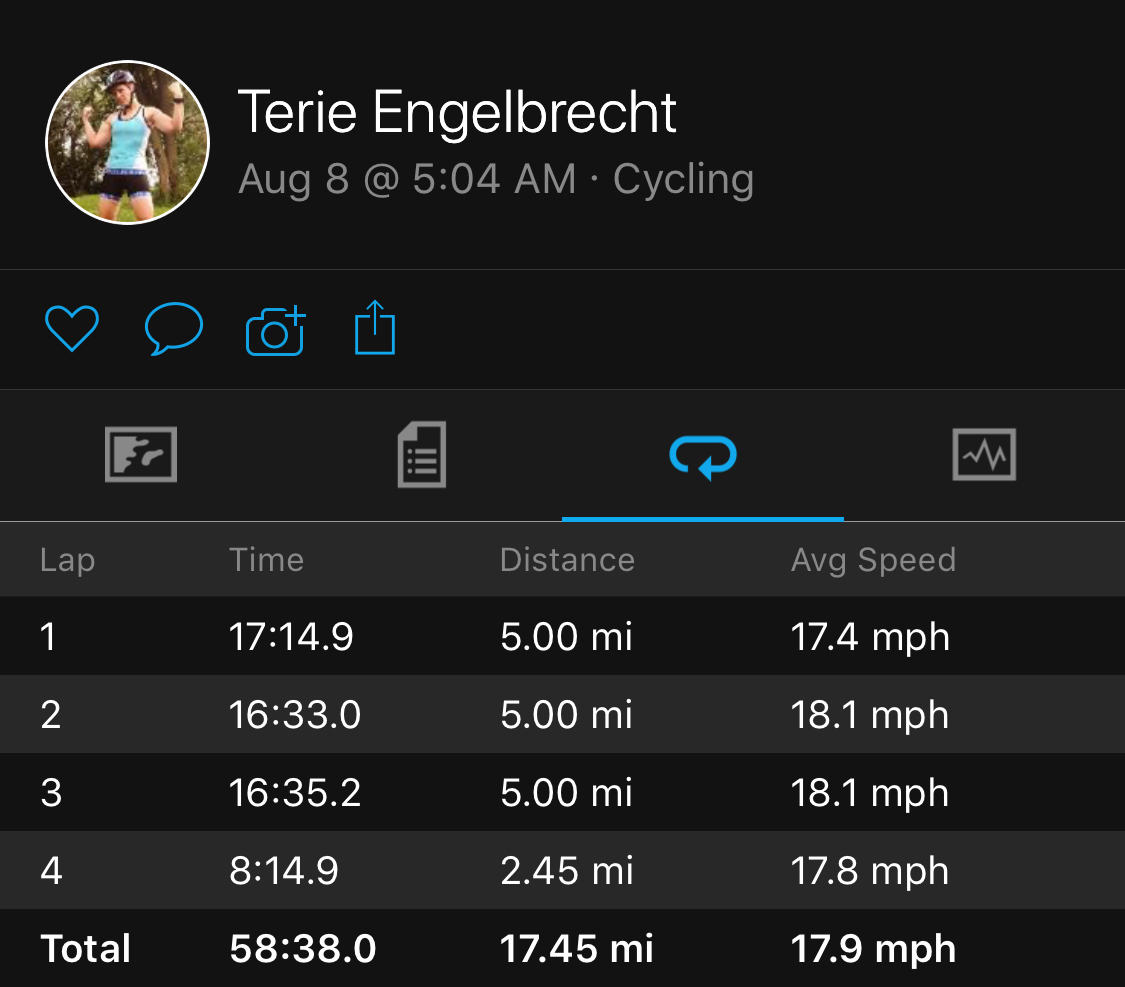
Task: Select lap 3 row with 16:35.2 time
Action: 562,793
